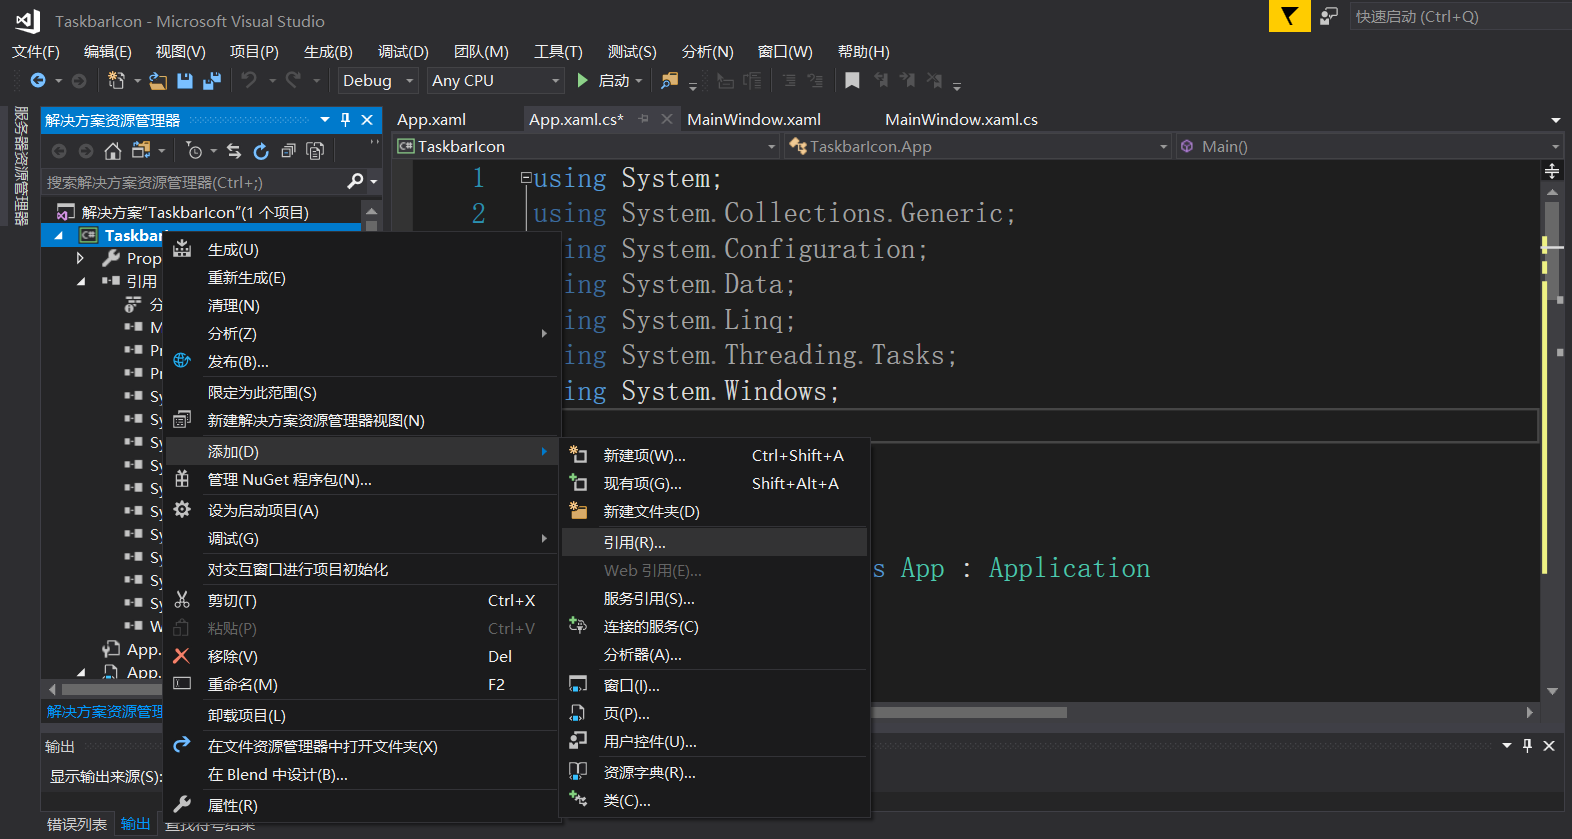The image size is (1572, 839).
Task: Collapse the 引用 references node
Action: (81, 281)
